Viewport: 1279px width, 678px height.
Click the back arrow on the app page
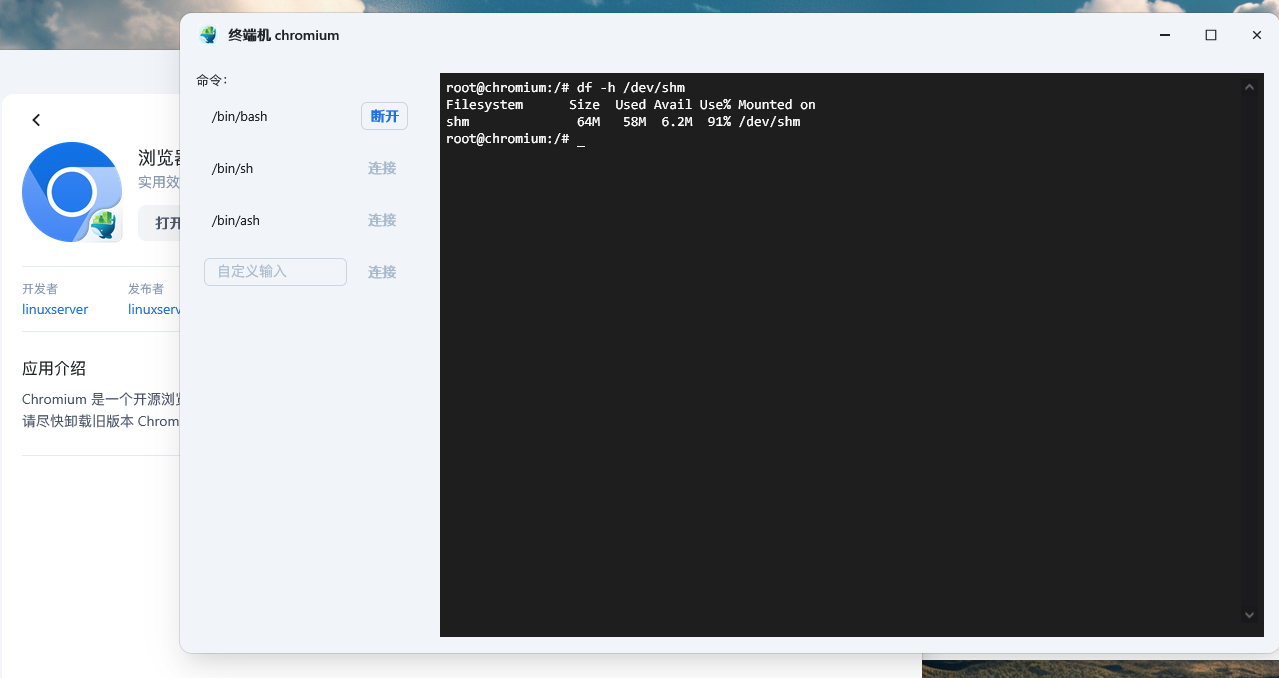coord(36,120)
